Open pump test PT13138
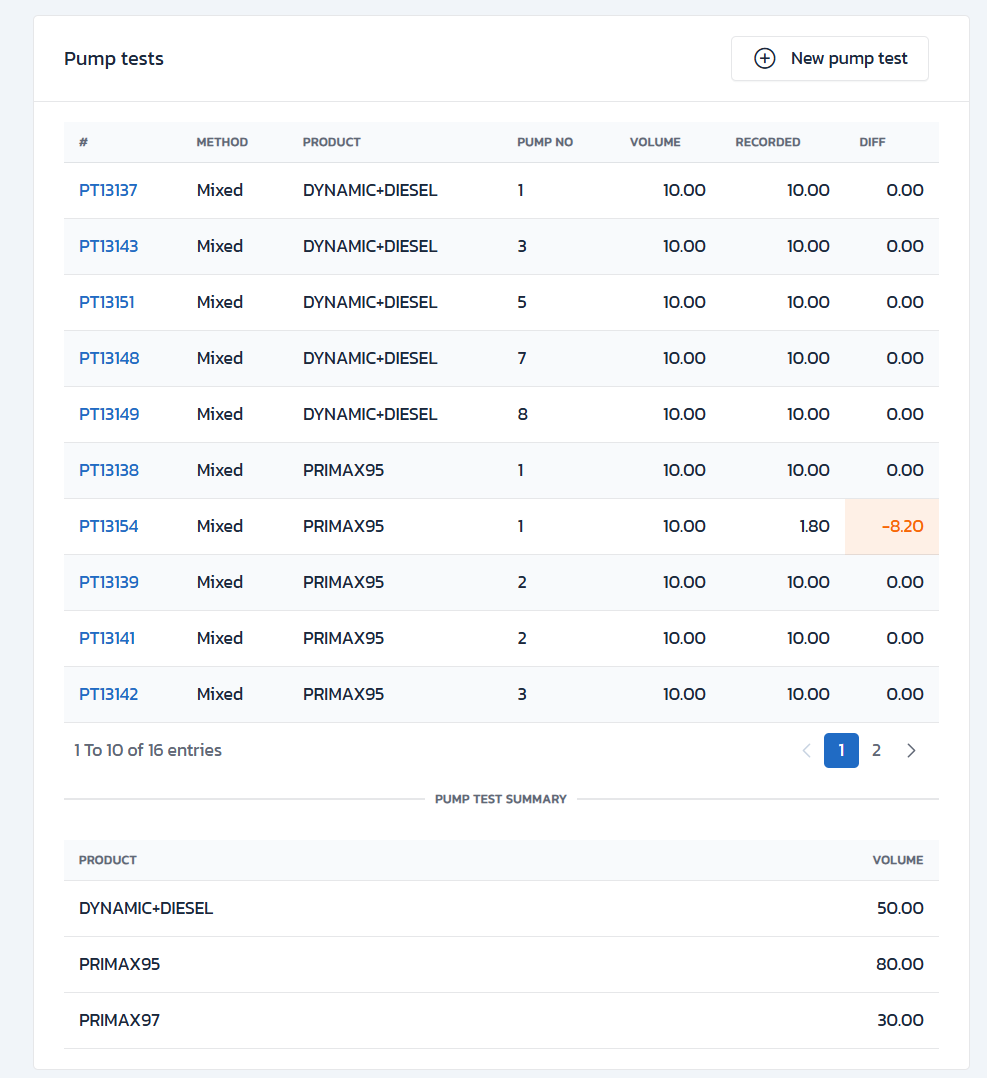This screenshot has height=1078, width=987. (109, 470)
